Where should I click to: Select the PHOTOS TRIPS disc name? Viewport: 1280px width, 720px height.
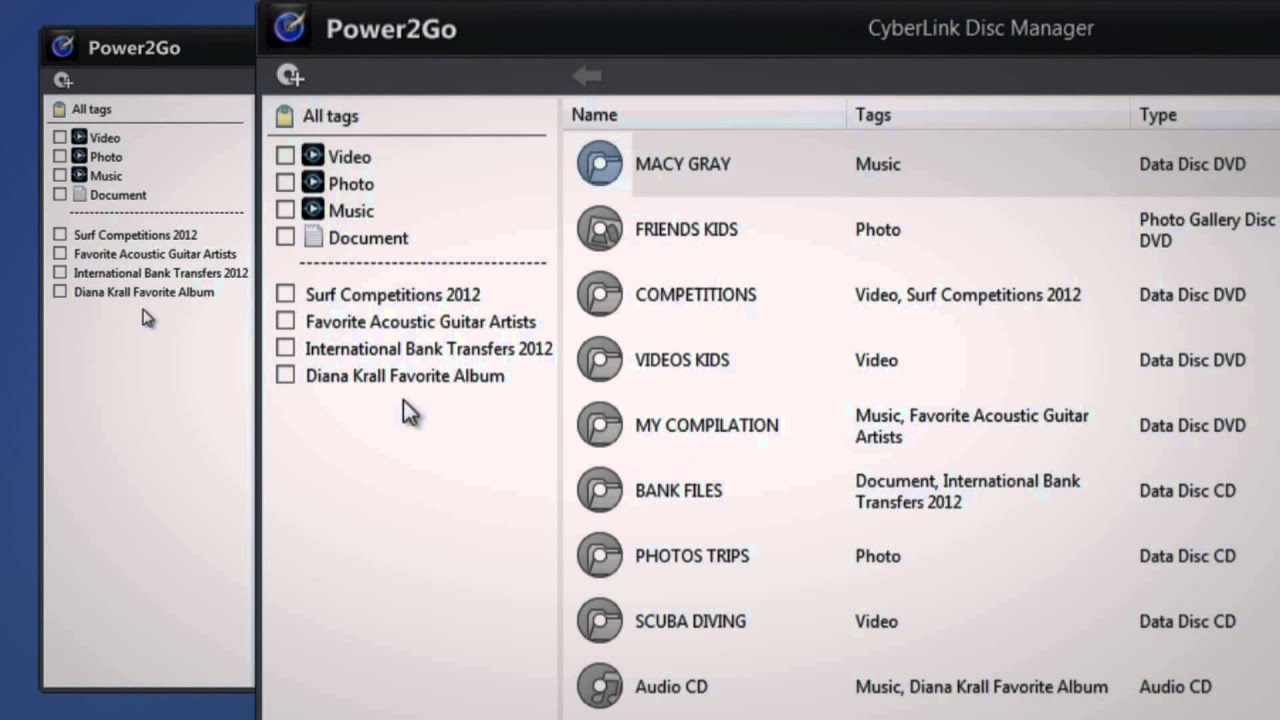pos(692,556)
